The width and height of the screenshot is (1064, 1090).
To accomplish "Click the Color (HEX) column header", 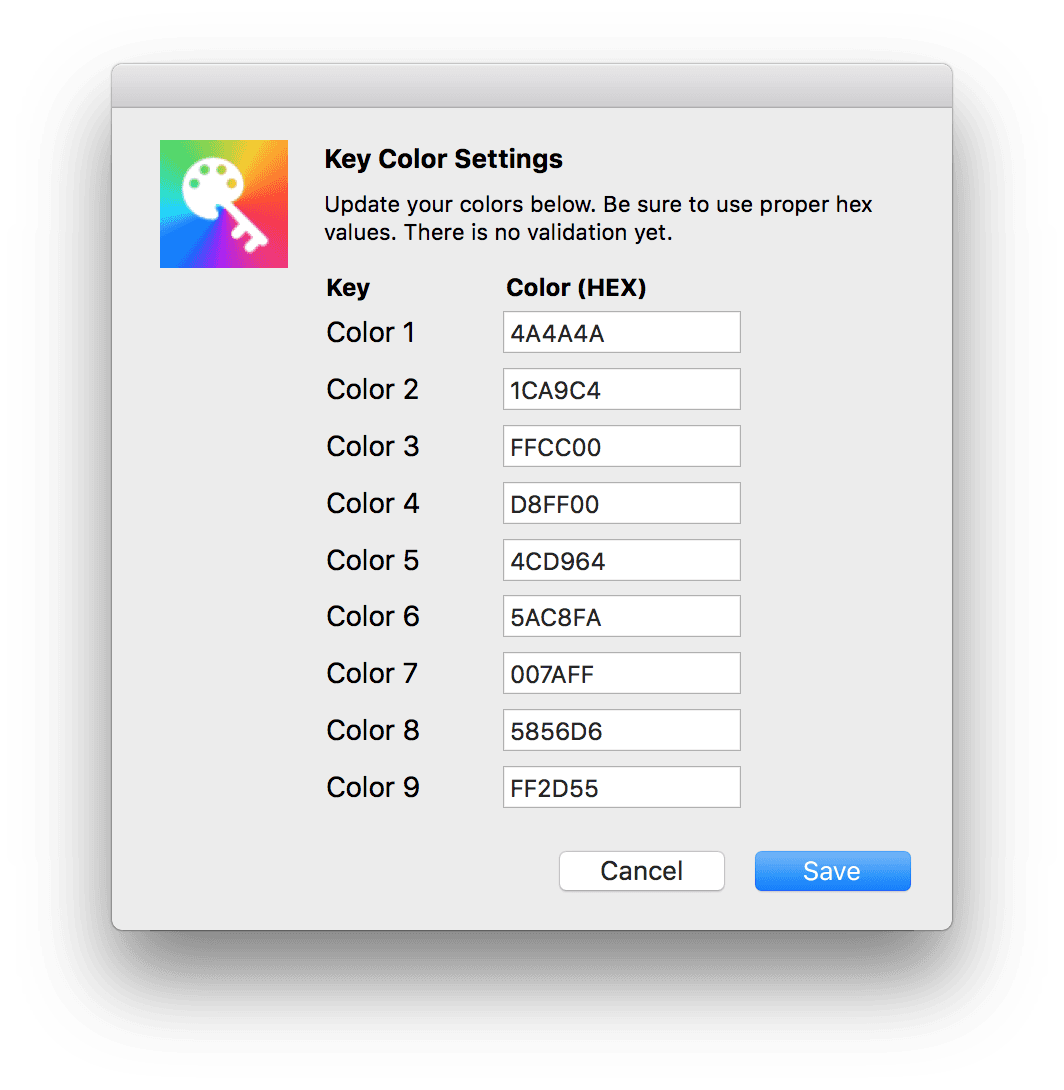I will 576,287.
